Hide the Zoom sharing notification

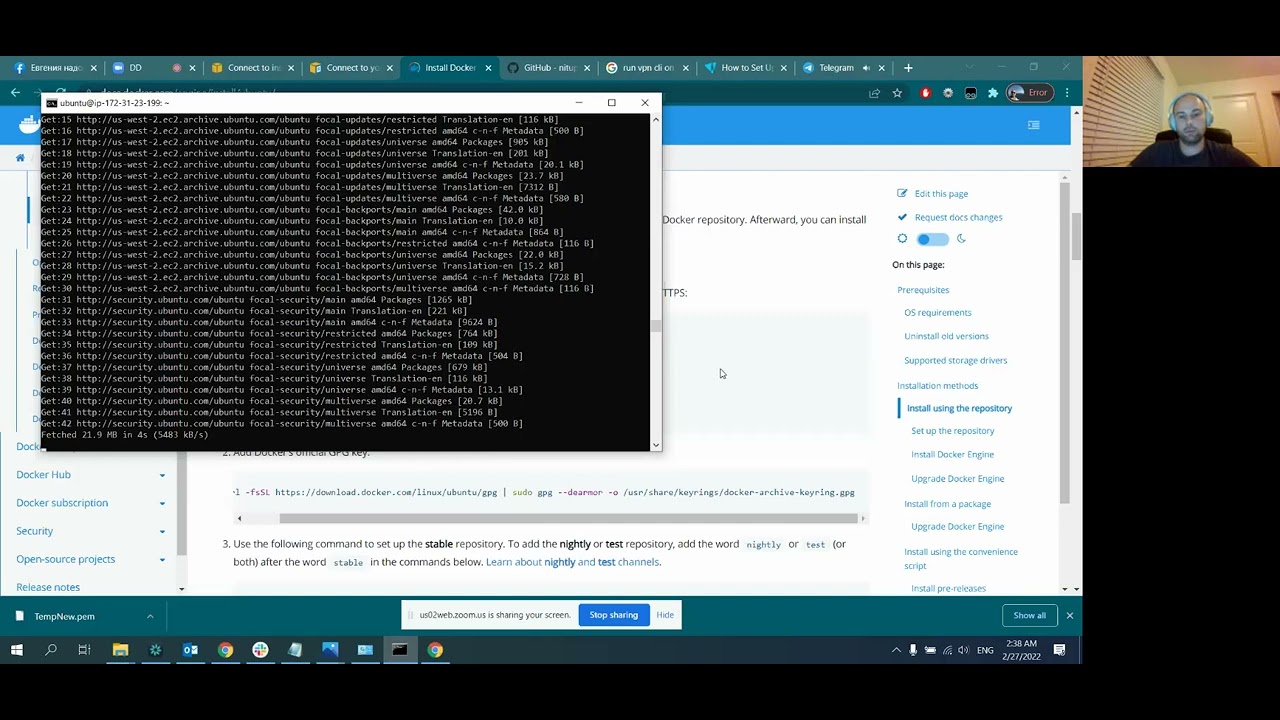pyautogui.click(x=665, y=615)
